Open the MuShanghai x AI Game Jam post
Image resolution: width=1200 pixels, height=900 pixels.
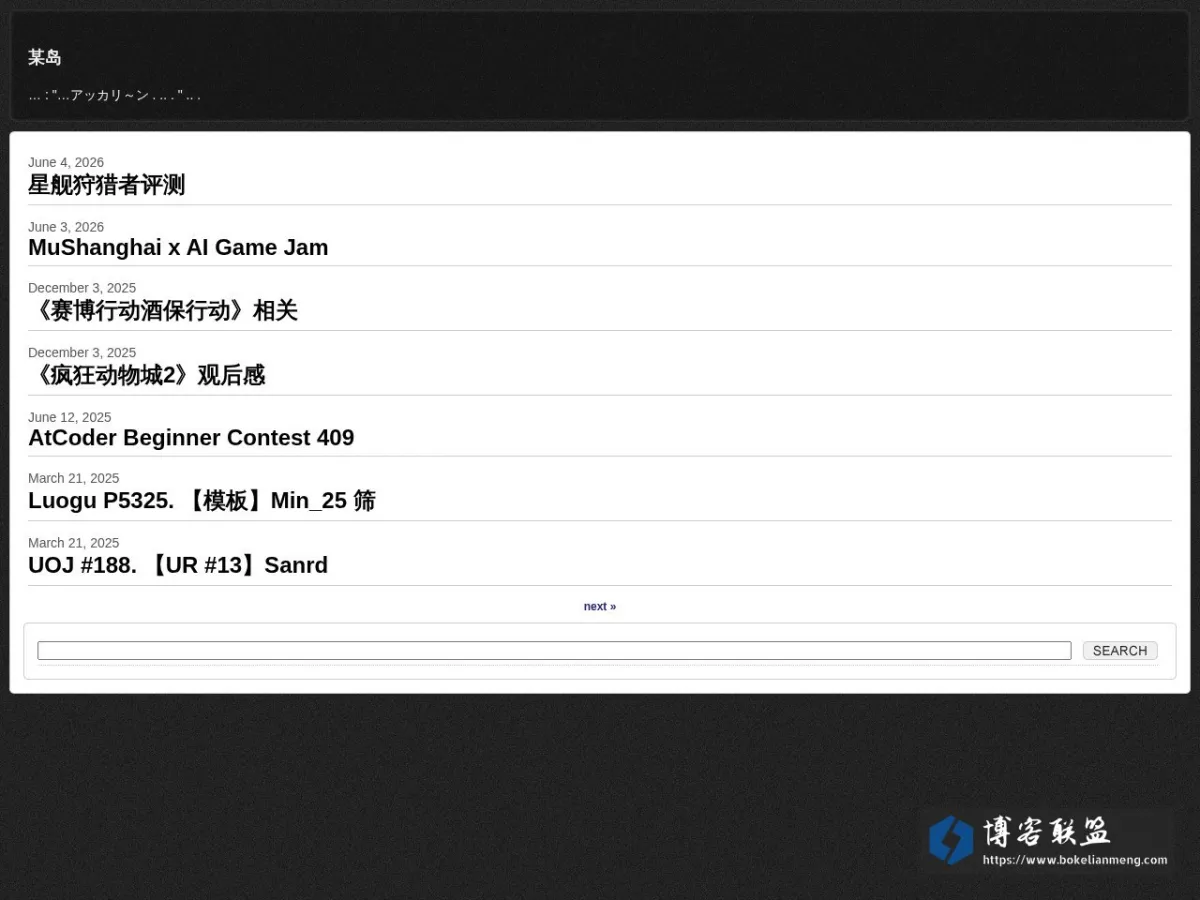click(178, 247)
